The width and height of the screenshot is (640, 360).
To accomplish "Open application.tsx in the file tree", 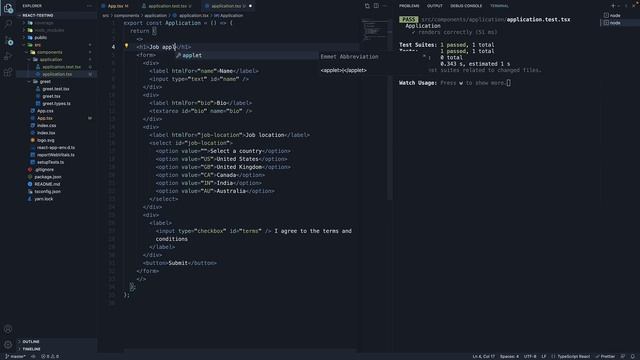I will 57,74.
